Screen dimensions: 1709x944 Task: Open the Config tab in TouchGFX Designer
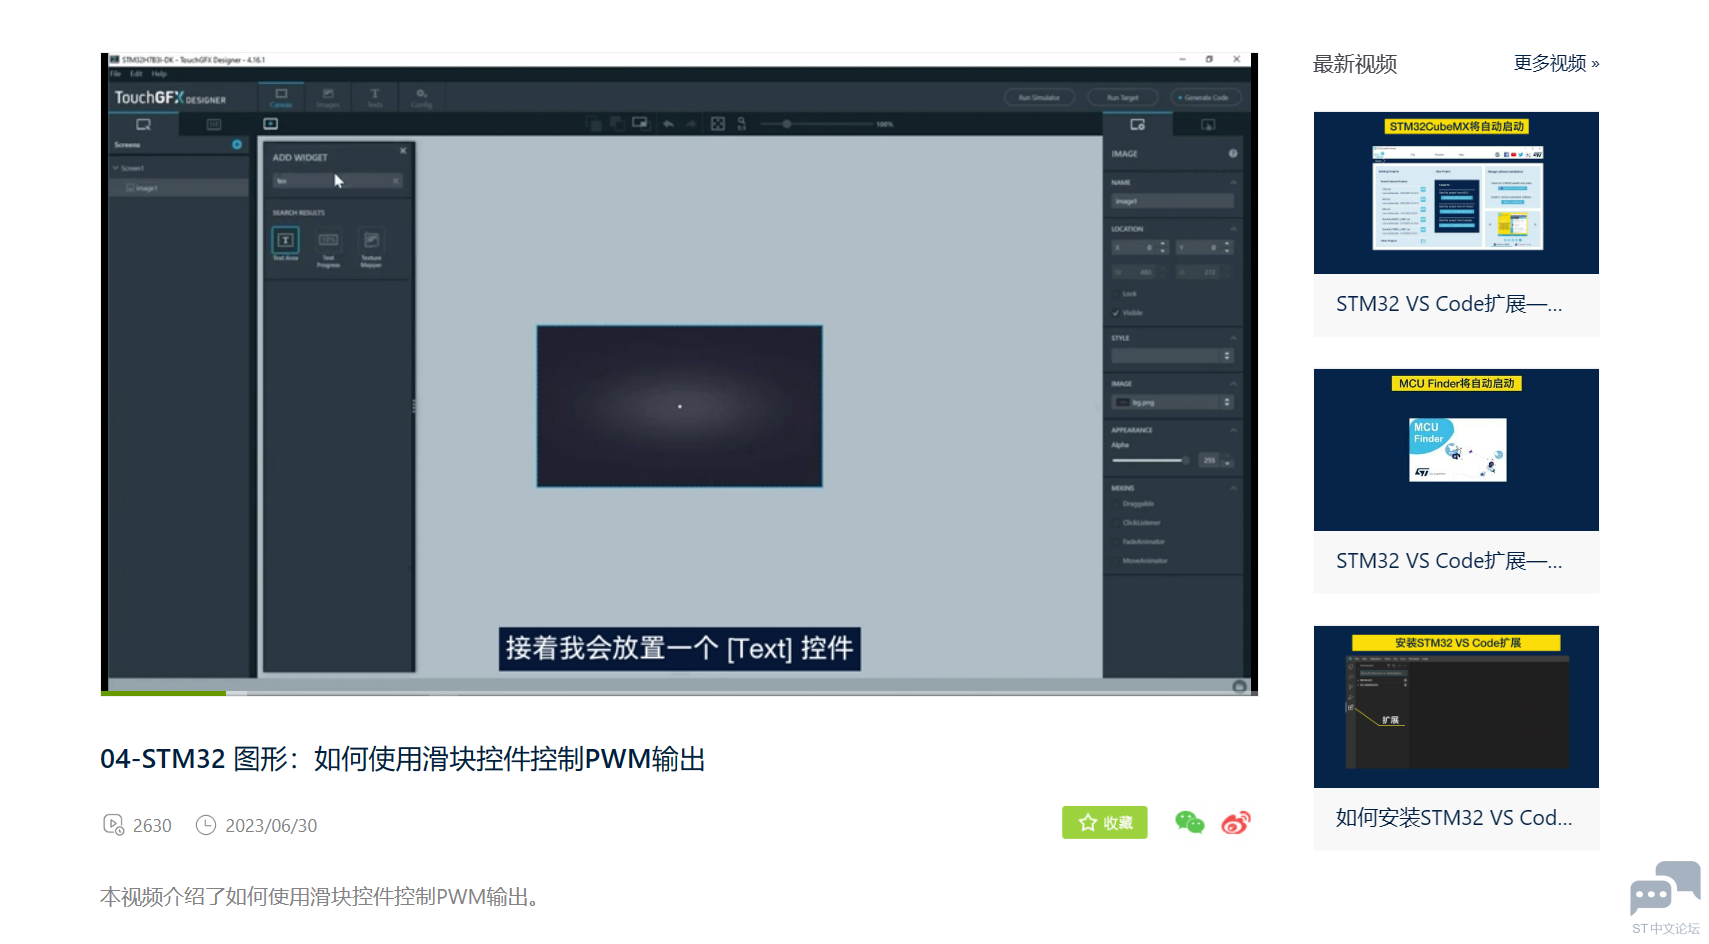pos(421,97)
